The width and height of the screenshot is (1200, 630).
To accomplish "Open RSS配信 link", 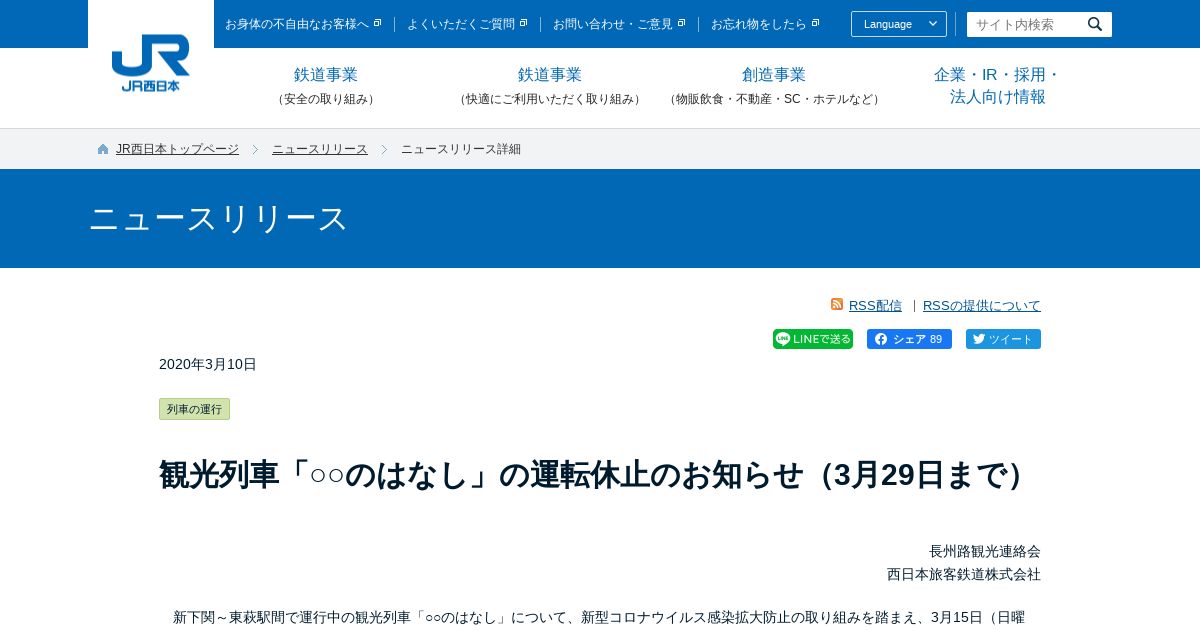I will click(x=875, y=305).
